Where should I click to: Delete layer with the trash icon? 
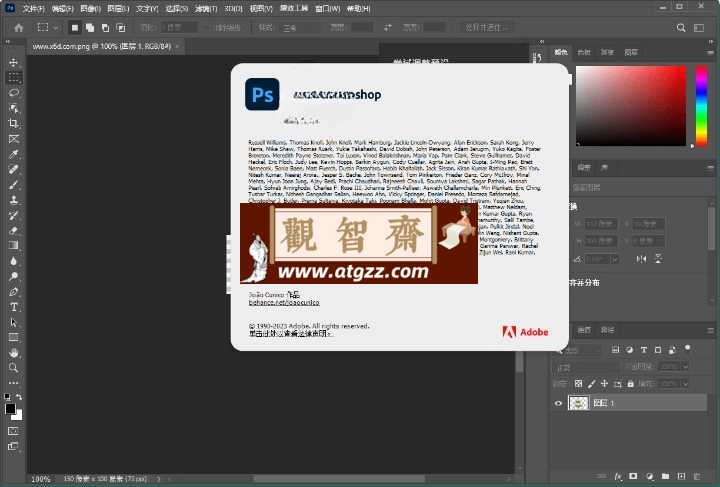point(697,476)
